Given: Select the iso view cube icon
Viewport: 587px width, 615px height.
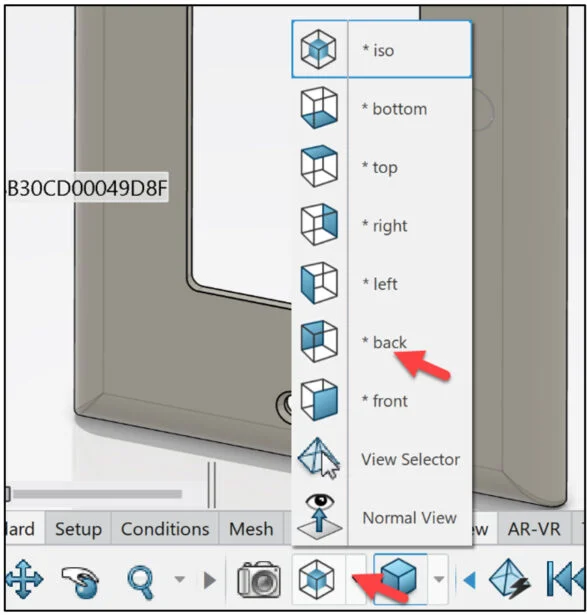Looking at the screenshot, I should pyautogui.click(x=318, y=50).
